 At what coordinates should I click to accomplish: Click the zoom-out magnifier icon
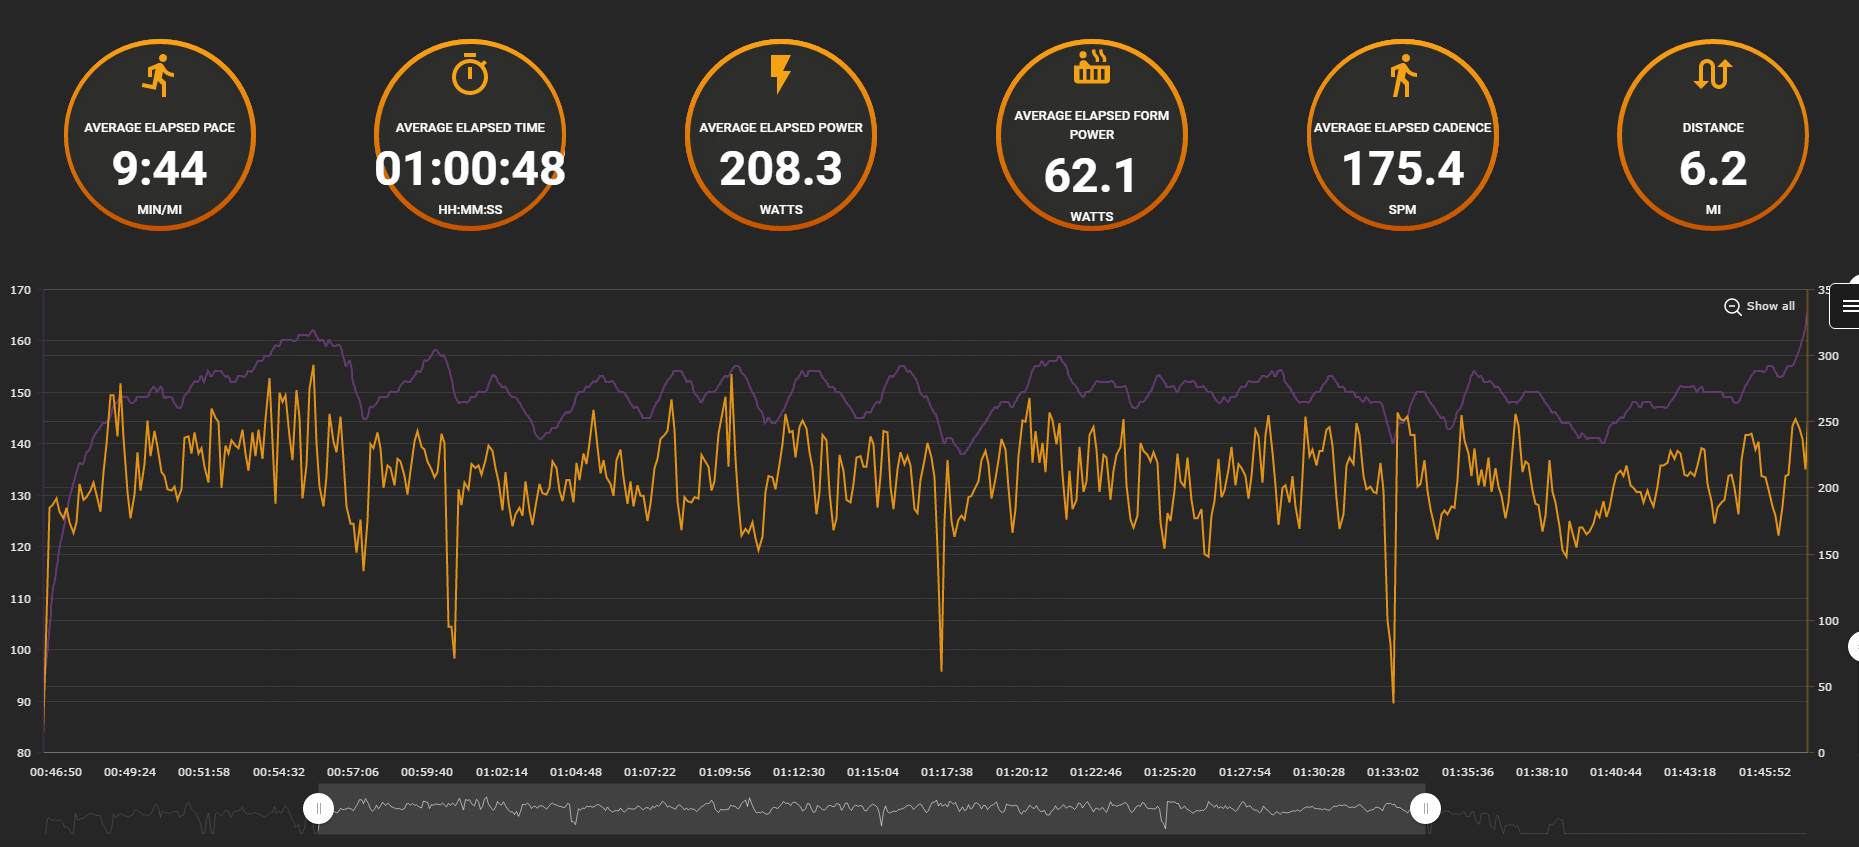(x=1733, y=307)
